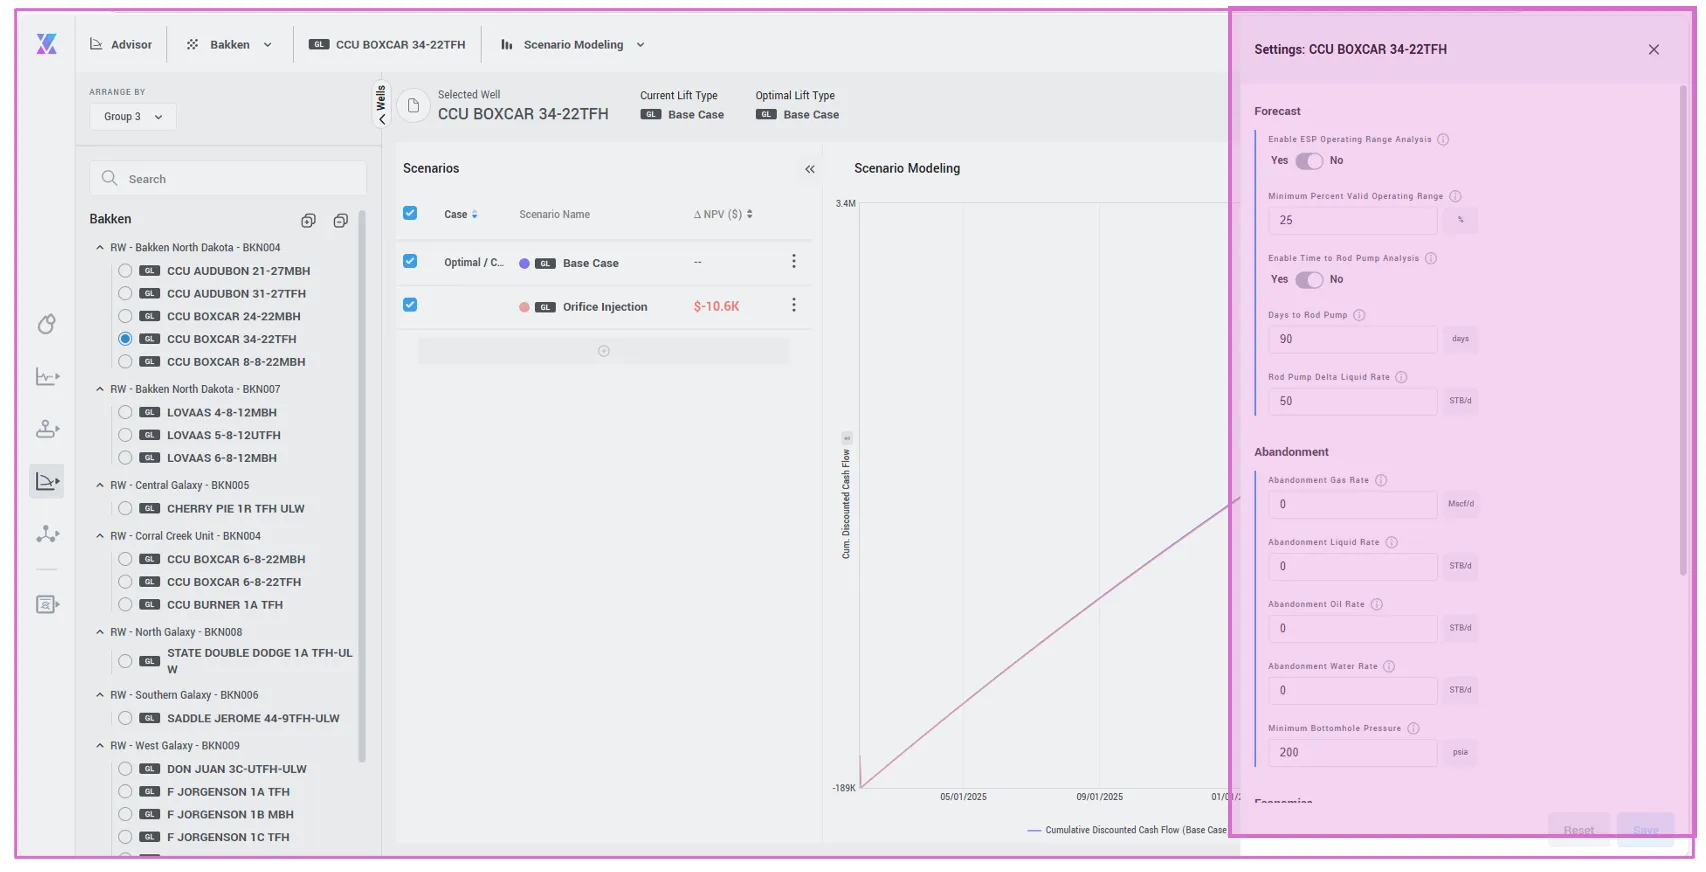Click the Save settings button
Screen dimensions: 1706x872
[x=1645, y=830]
